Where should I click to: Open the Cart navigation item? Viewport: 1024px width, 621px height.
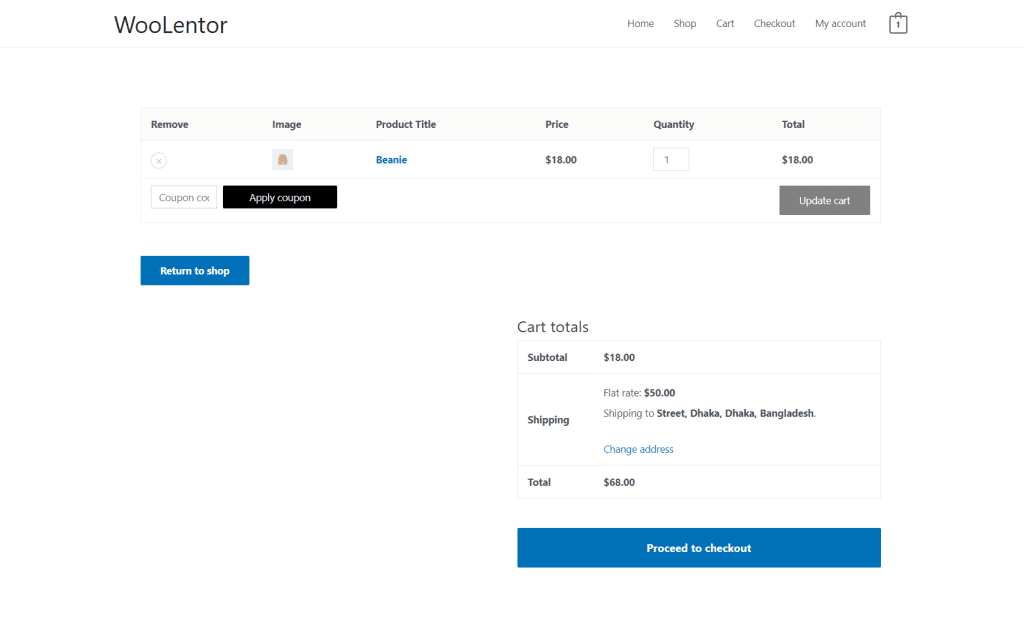pos(725,23)
